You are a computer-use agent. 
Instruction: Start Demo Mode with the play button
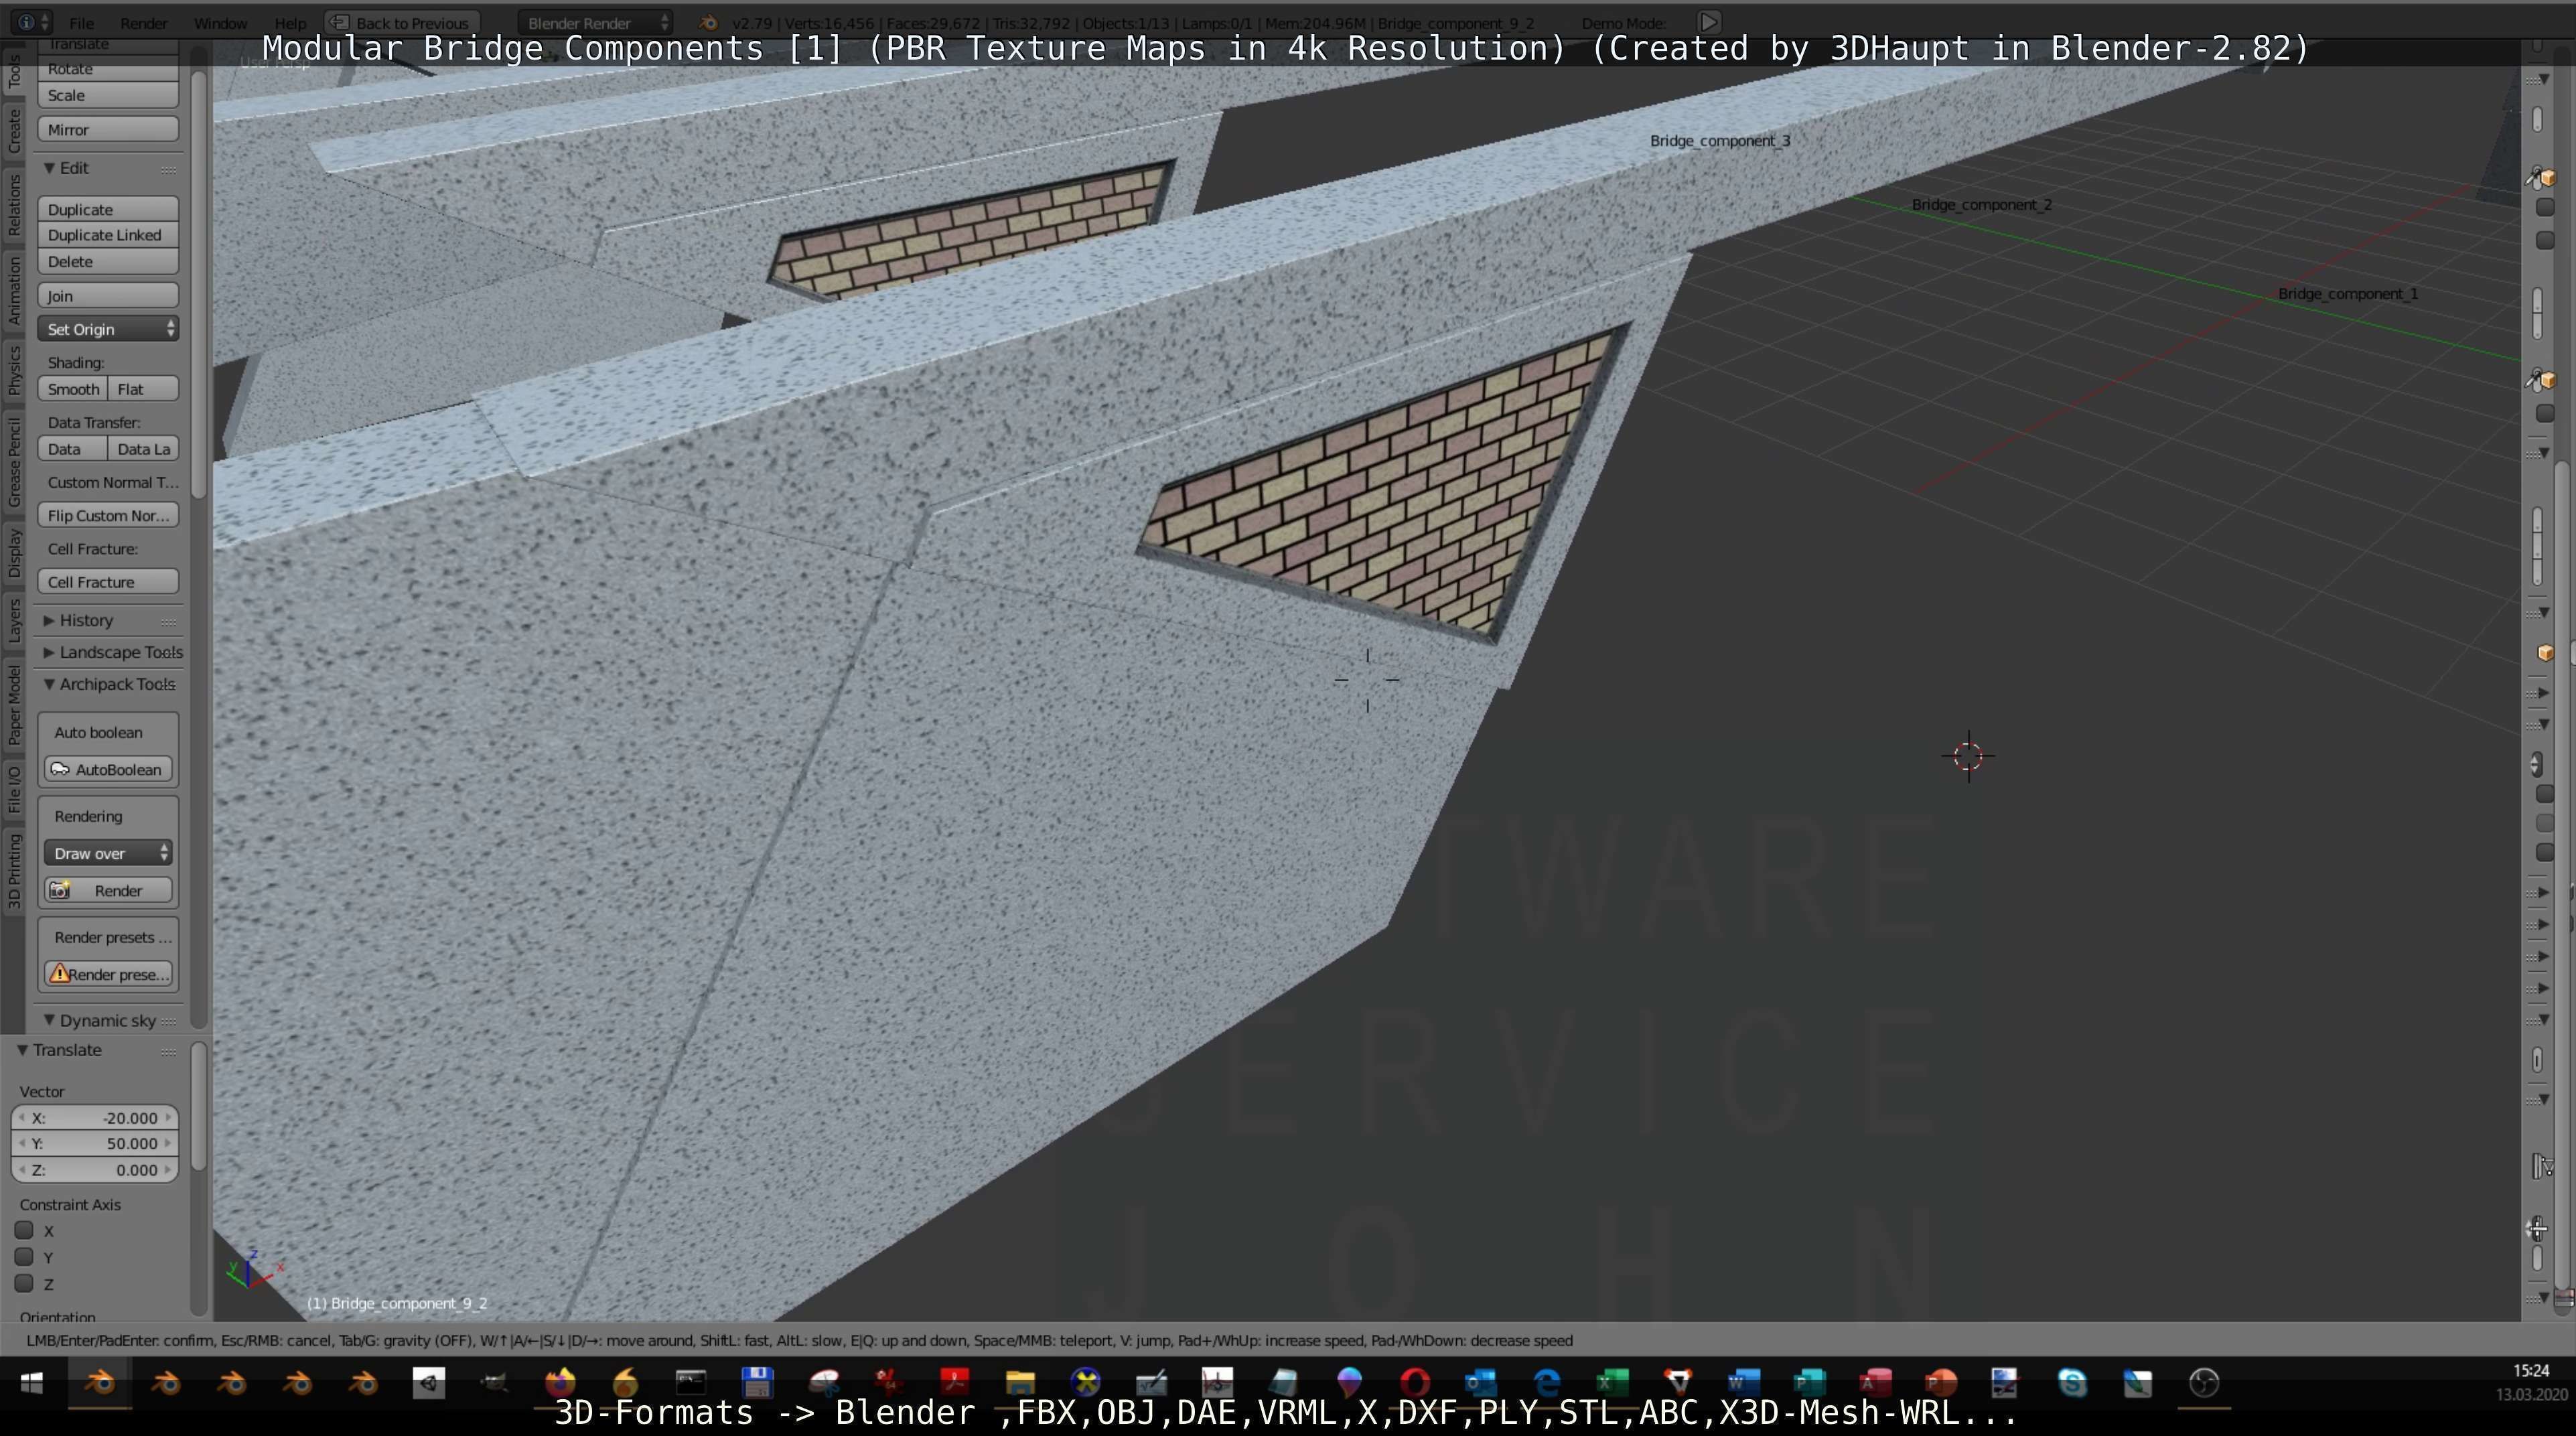1709,21
